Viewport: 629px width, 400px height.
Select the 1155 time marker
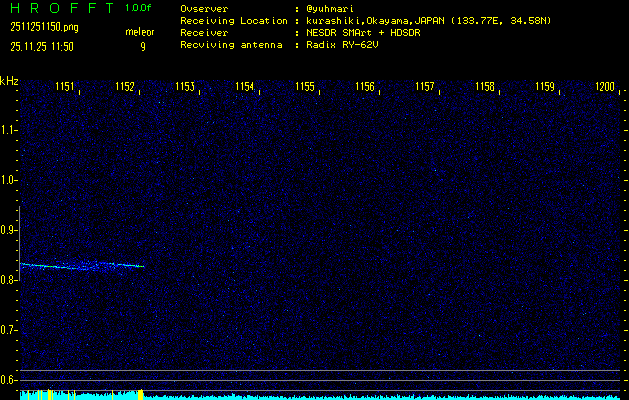(x=305, y=87)
